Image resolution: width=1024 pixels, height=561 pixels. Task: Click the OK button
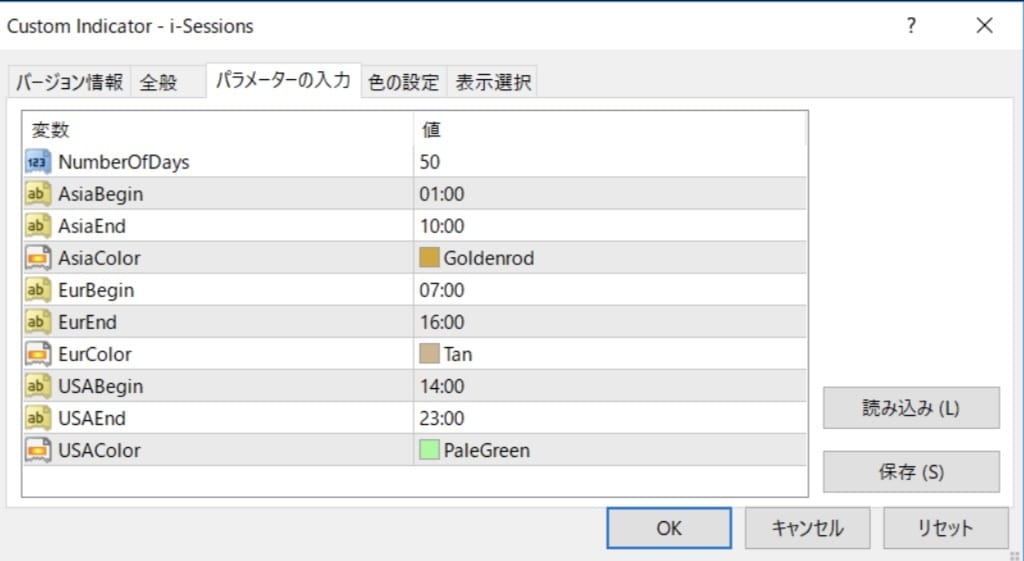pos(669,528)
